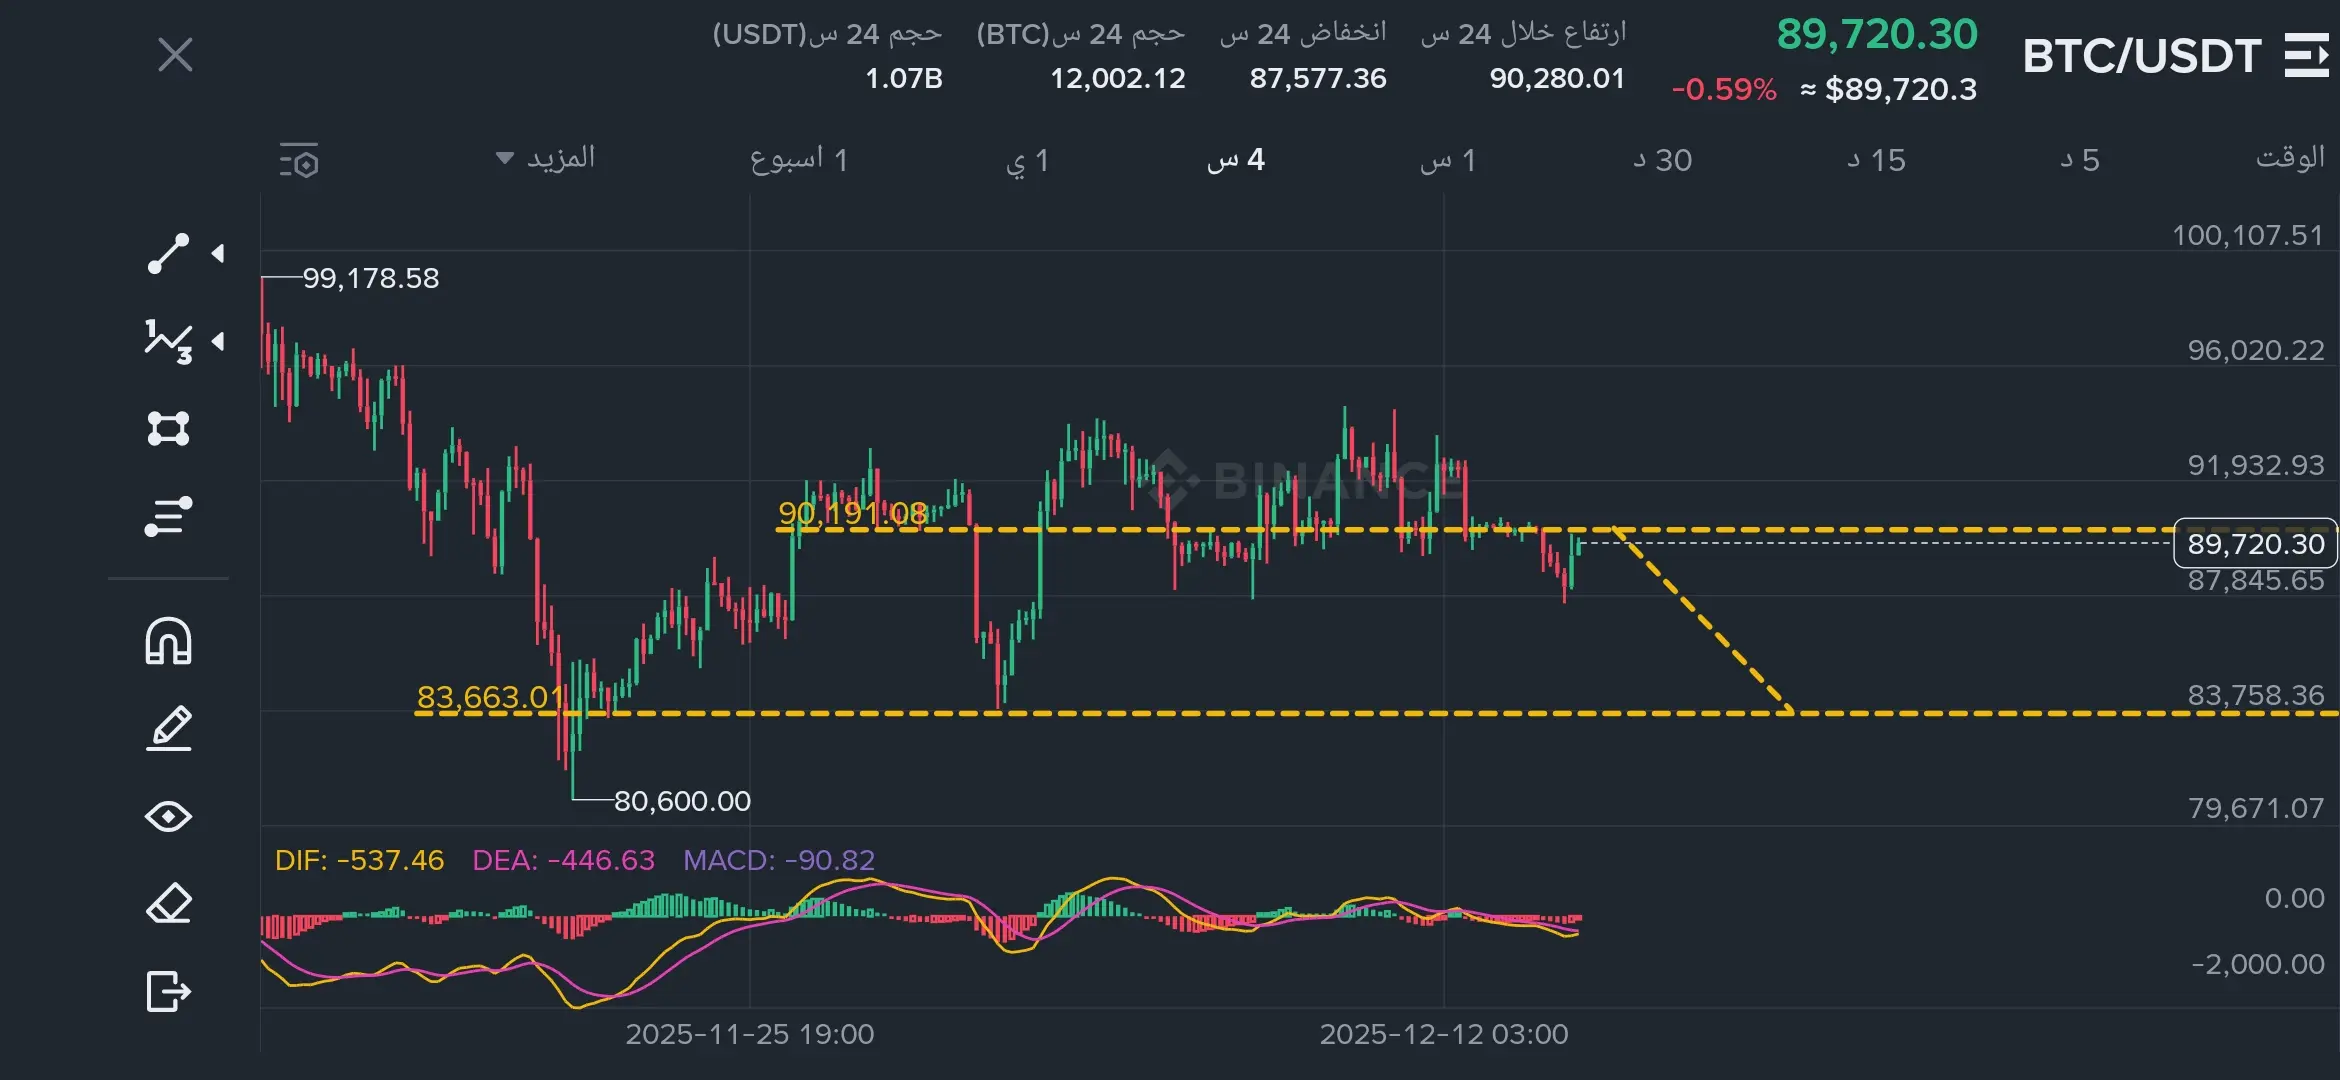Select the rectangle shape drawing tool
This screenshot has height=1080, width=2340.
click(x=168, y=429)
